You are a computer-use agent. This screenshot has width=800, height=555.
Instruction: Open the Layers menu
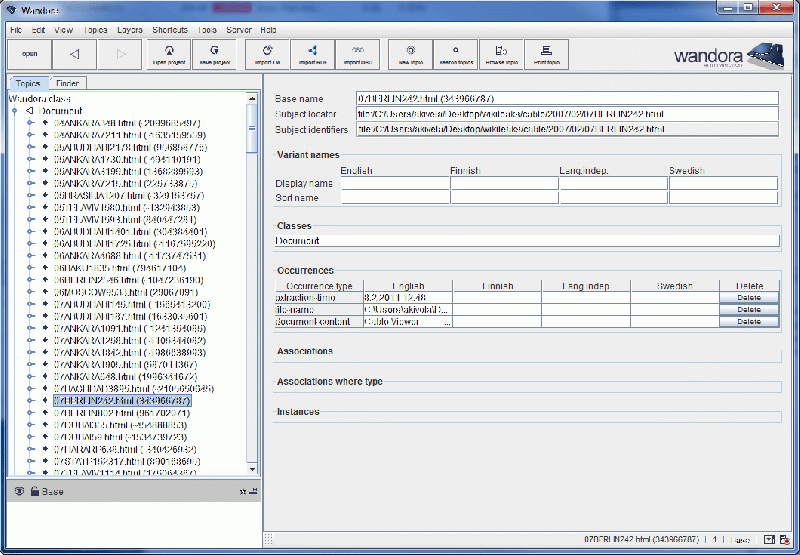[x=130, y=31]
